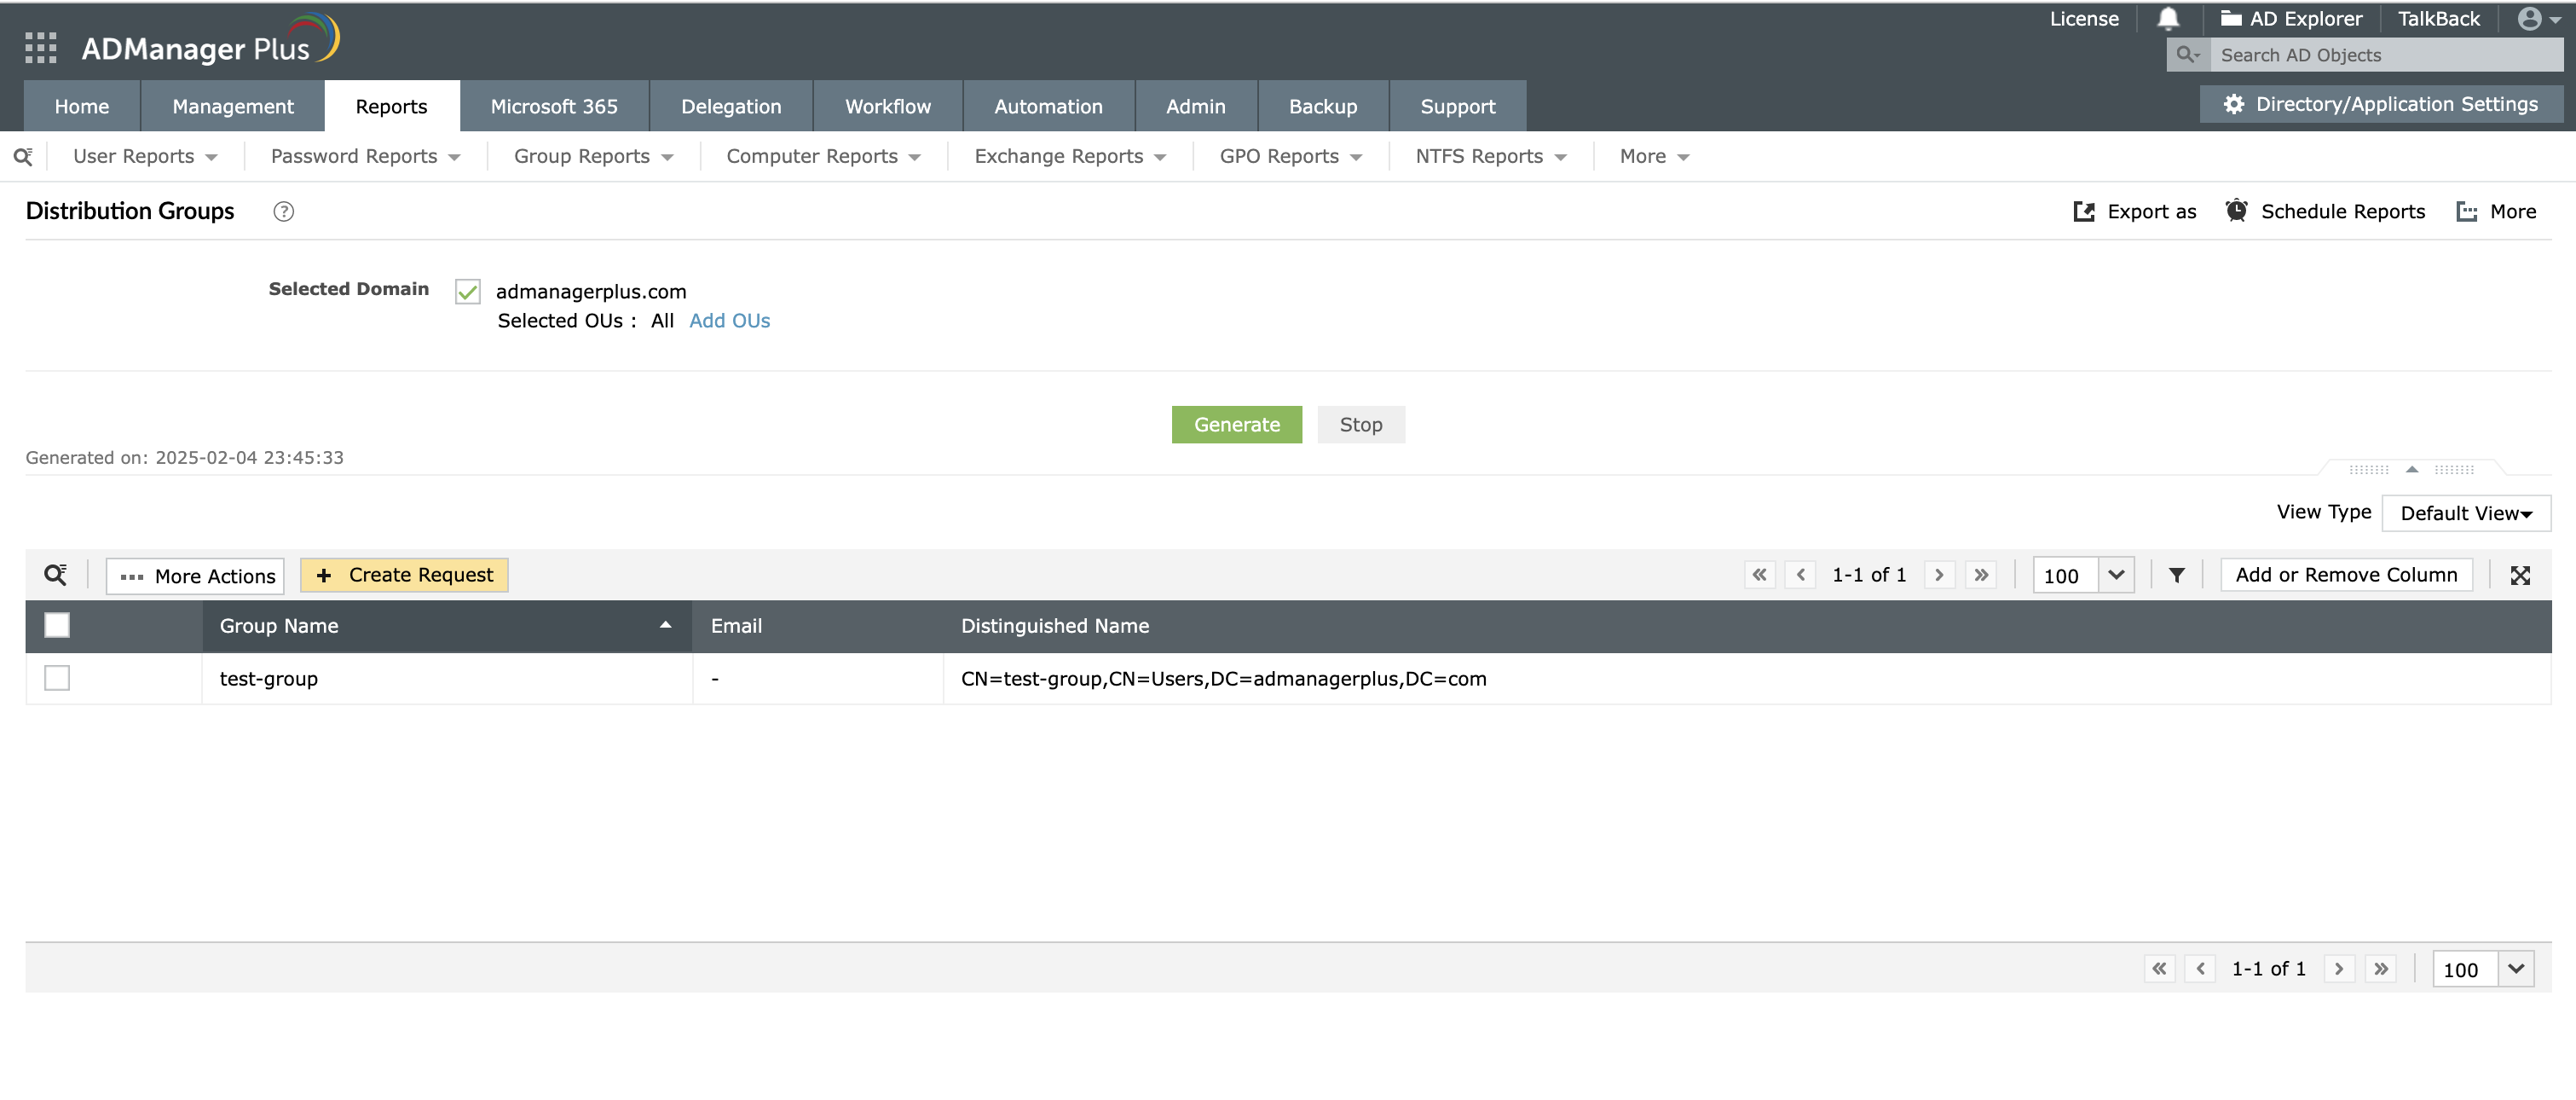Click the Add OUs link
Image resolution: width=2576 pixels, height=1100 pixels.
[x=729, y=321]
